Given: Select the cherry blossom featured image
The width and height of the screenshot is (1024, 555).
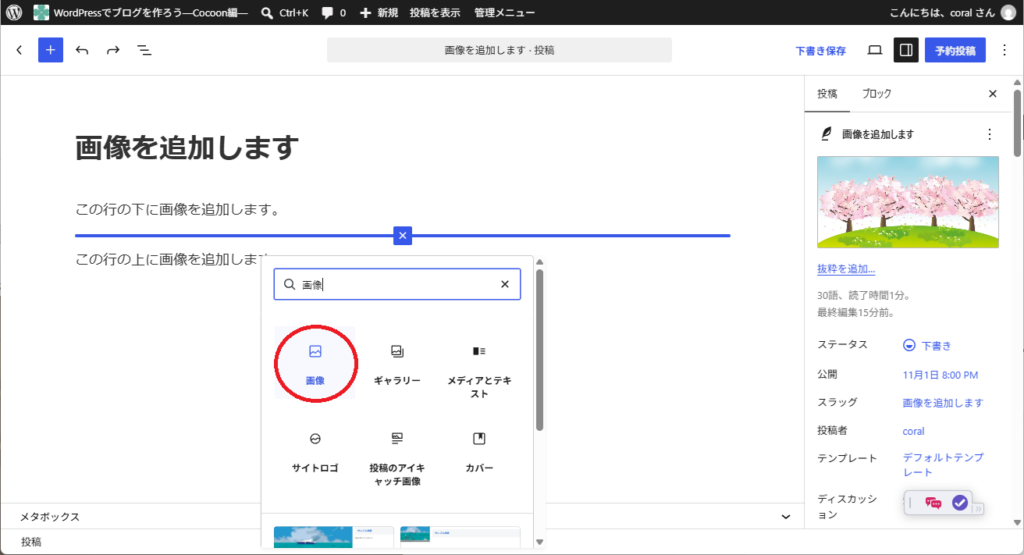Looking at the screenshot, I should point(908,202).
